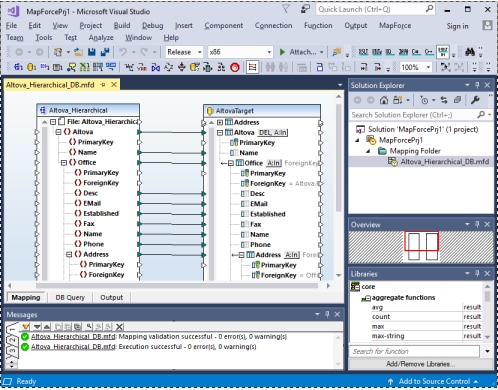Viewport: 498px width, 390px height.
Task: Click the red stop circle icon
Action: (x=235, y=68)
